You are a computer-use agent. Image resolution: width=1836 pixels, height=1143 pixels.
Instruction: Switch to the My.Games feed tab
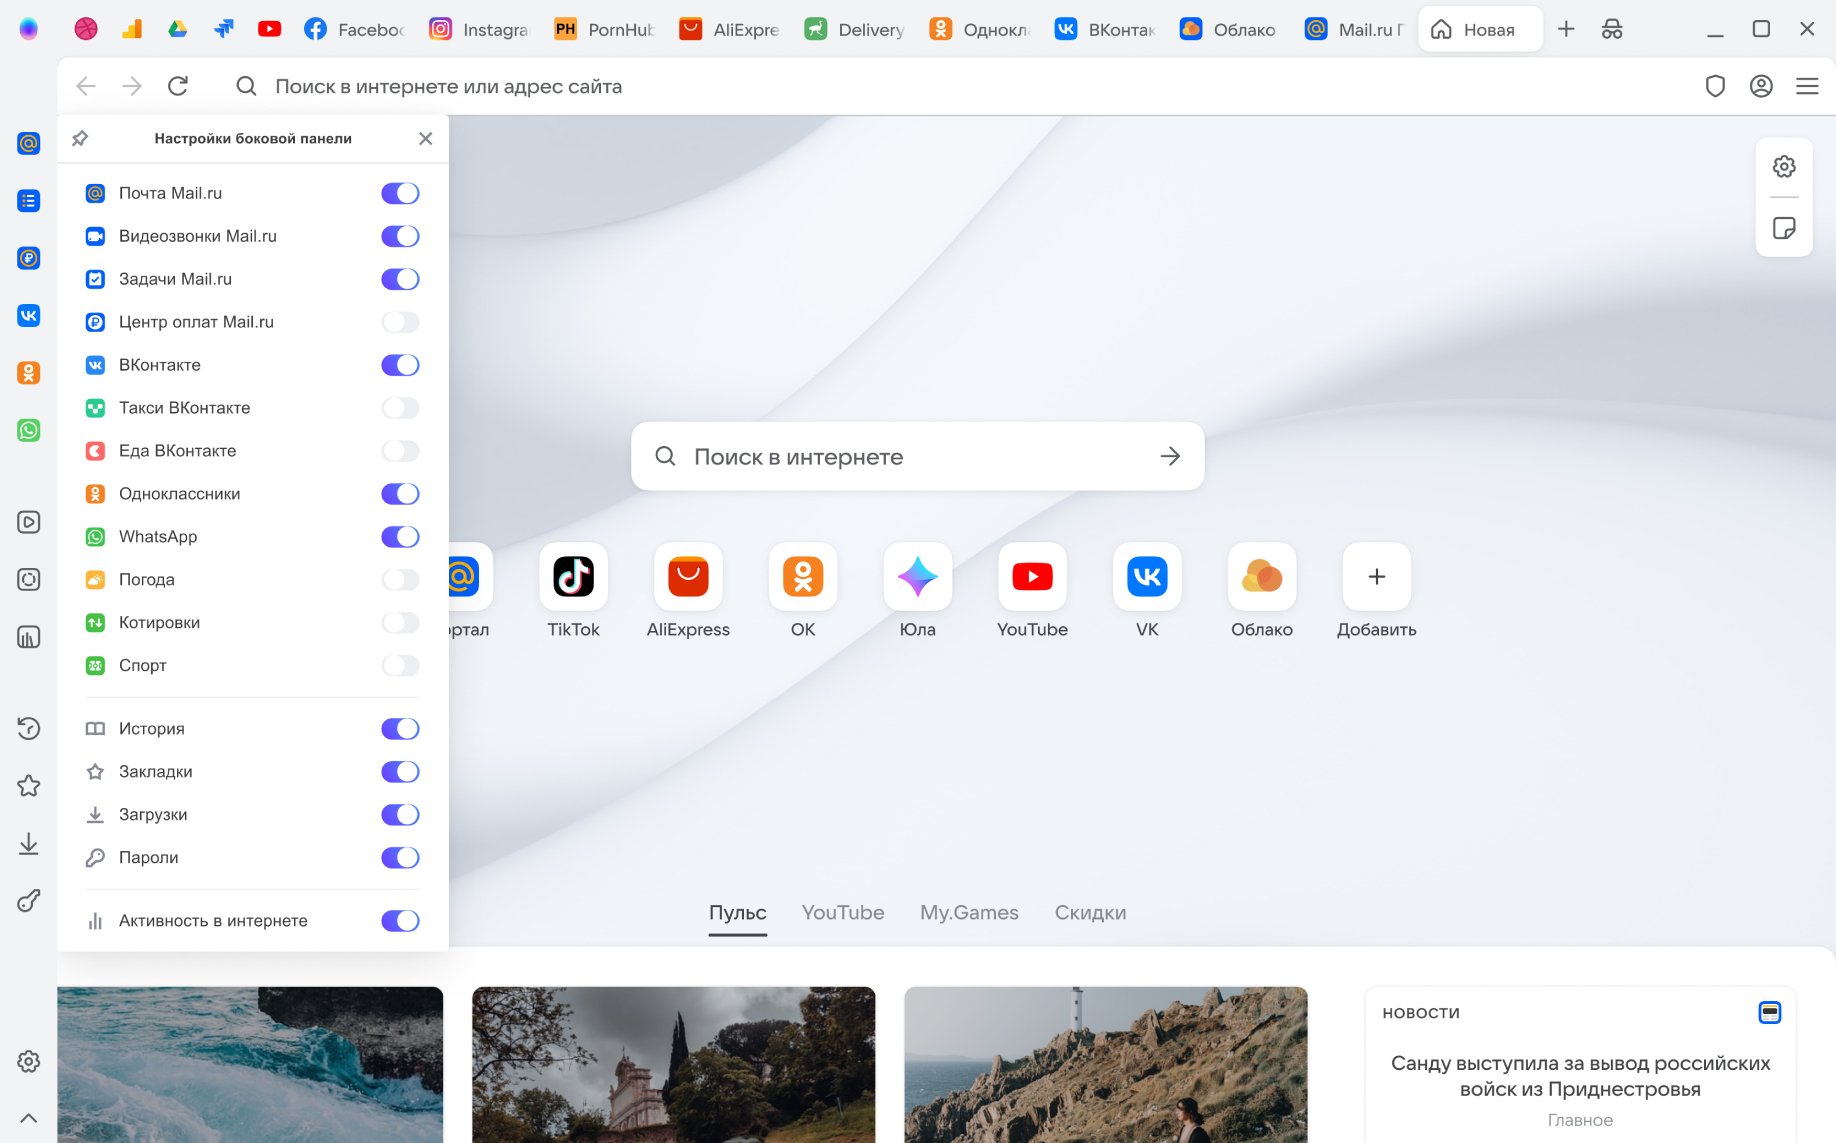969,912
